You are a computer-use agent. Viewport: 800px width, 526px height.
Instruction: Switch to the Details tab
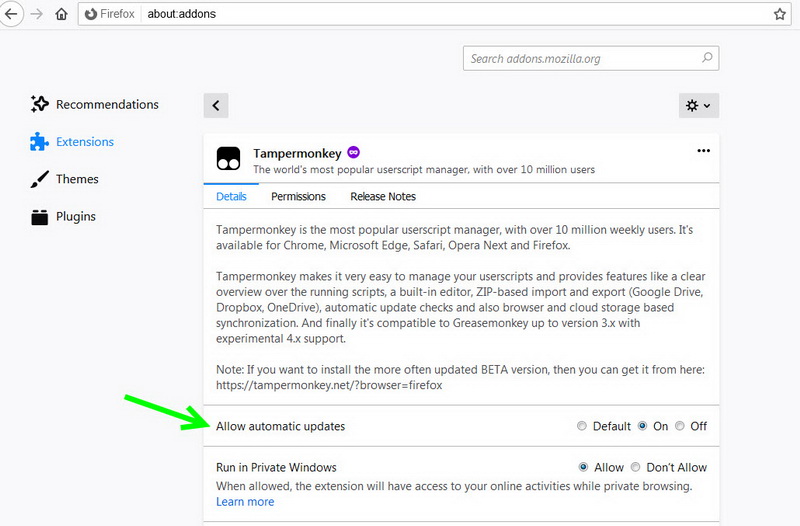(x=231, y=196)
